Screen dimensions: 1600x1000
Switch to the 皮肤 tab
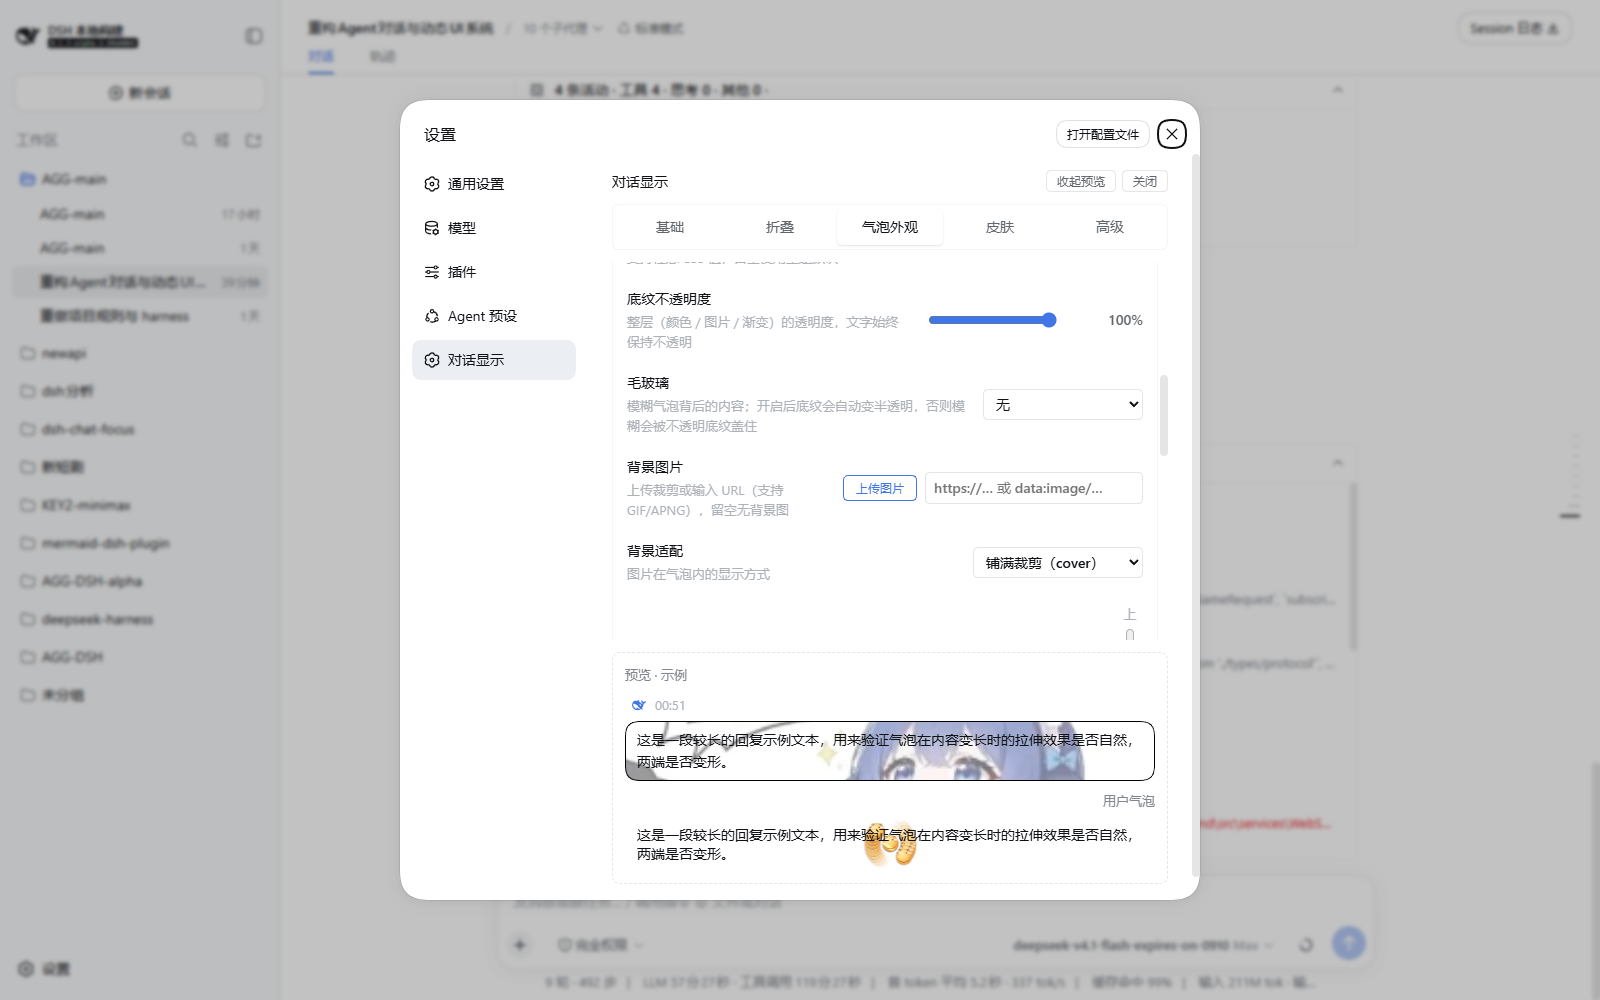click(1000, 227)
